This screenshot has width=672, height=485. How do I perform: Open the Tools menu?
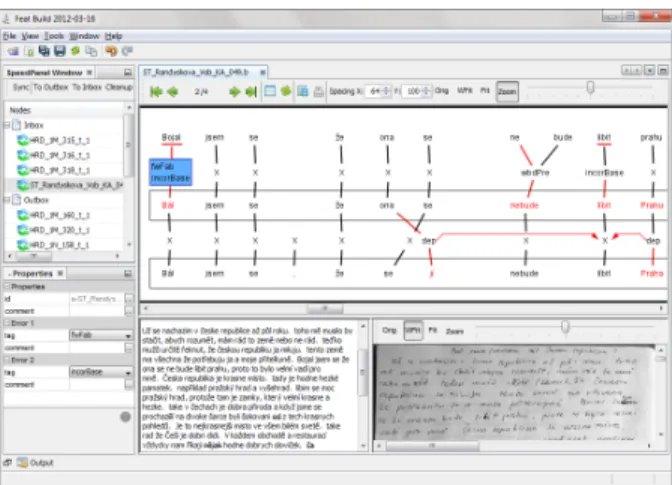54,36
